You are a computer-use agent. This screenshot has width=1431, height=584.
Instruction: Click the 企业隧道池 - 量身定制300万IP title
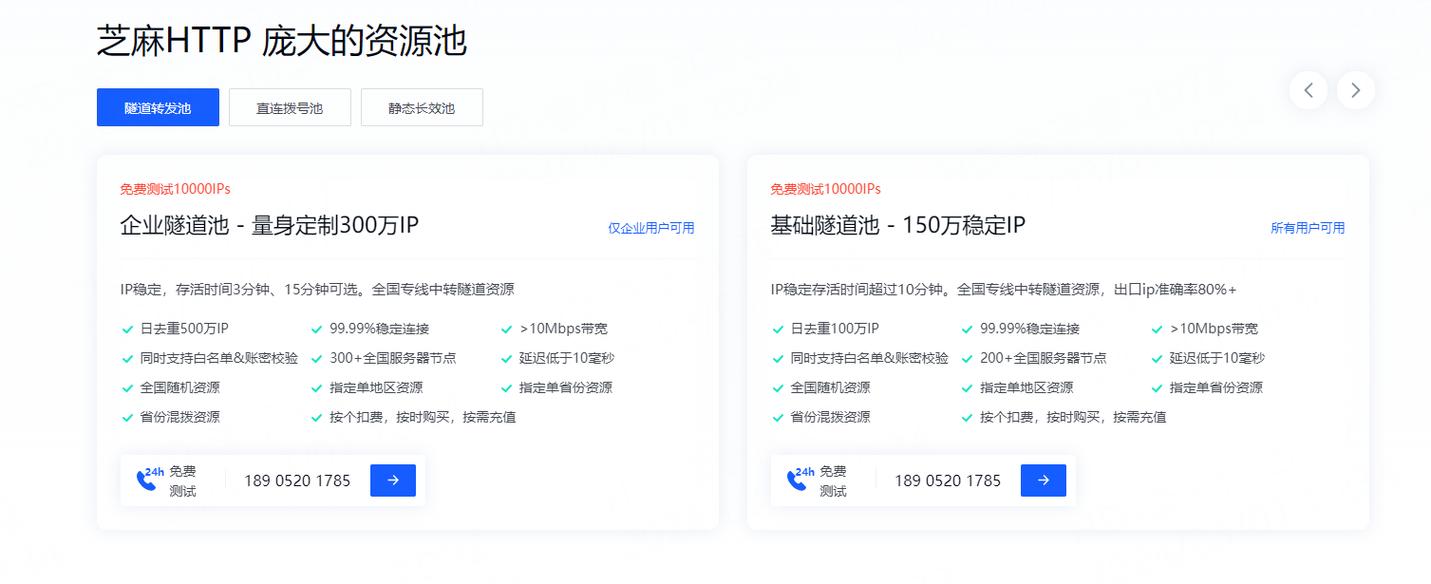point(269,225)
